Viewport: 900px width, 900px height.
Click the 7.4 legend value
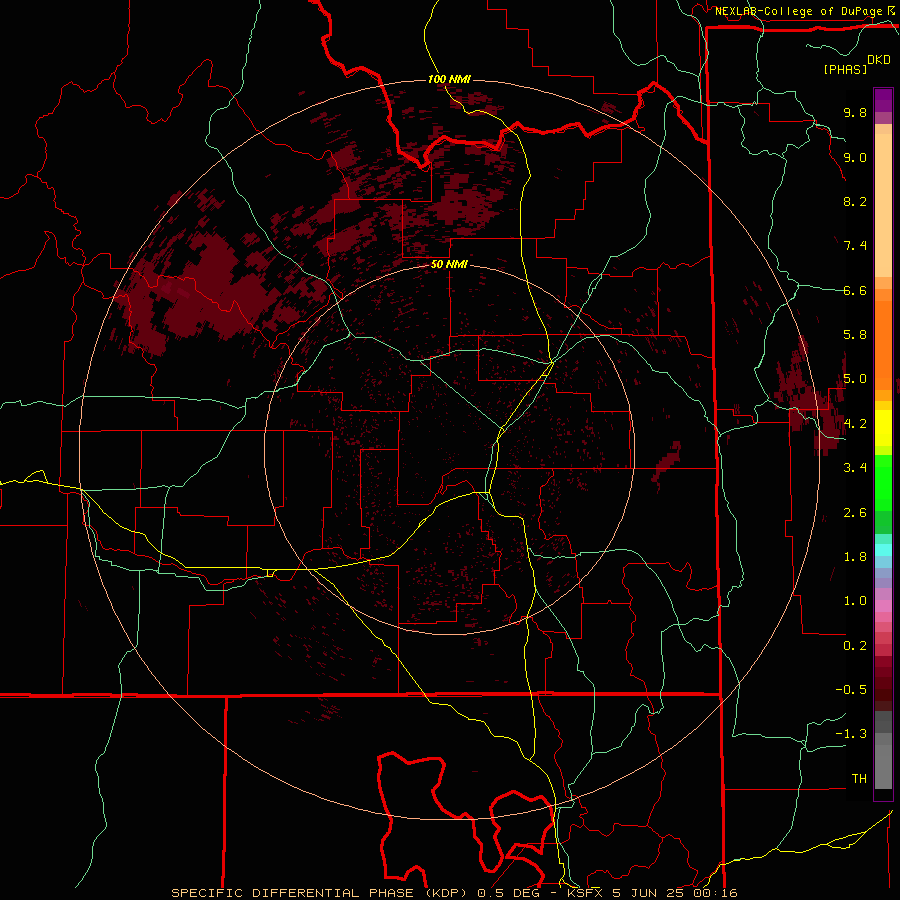[x=855, y=246]
